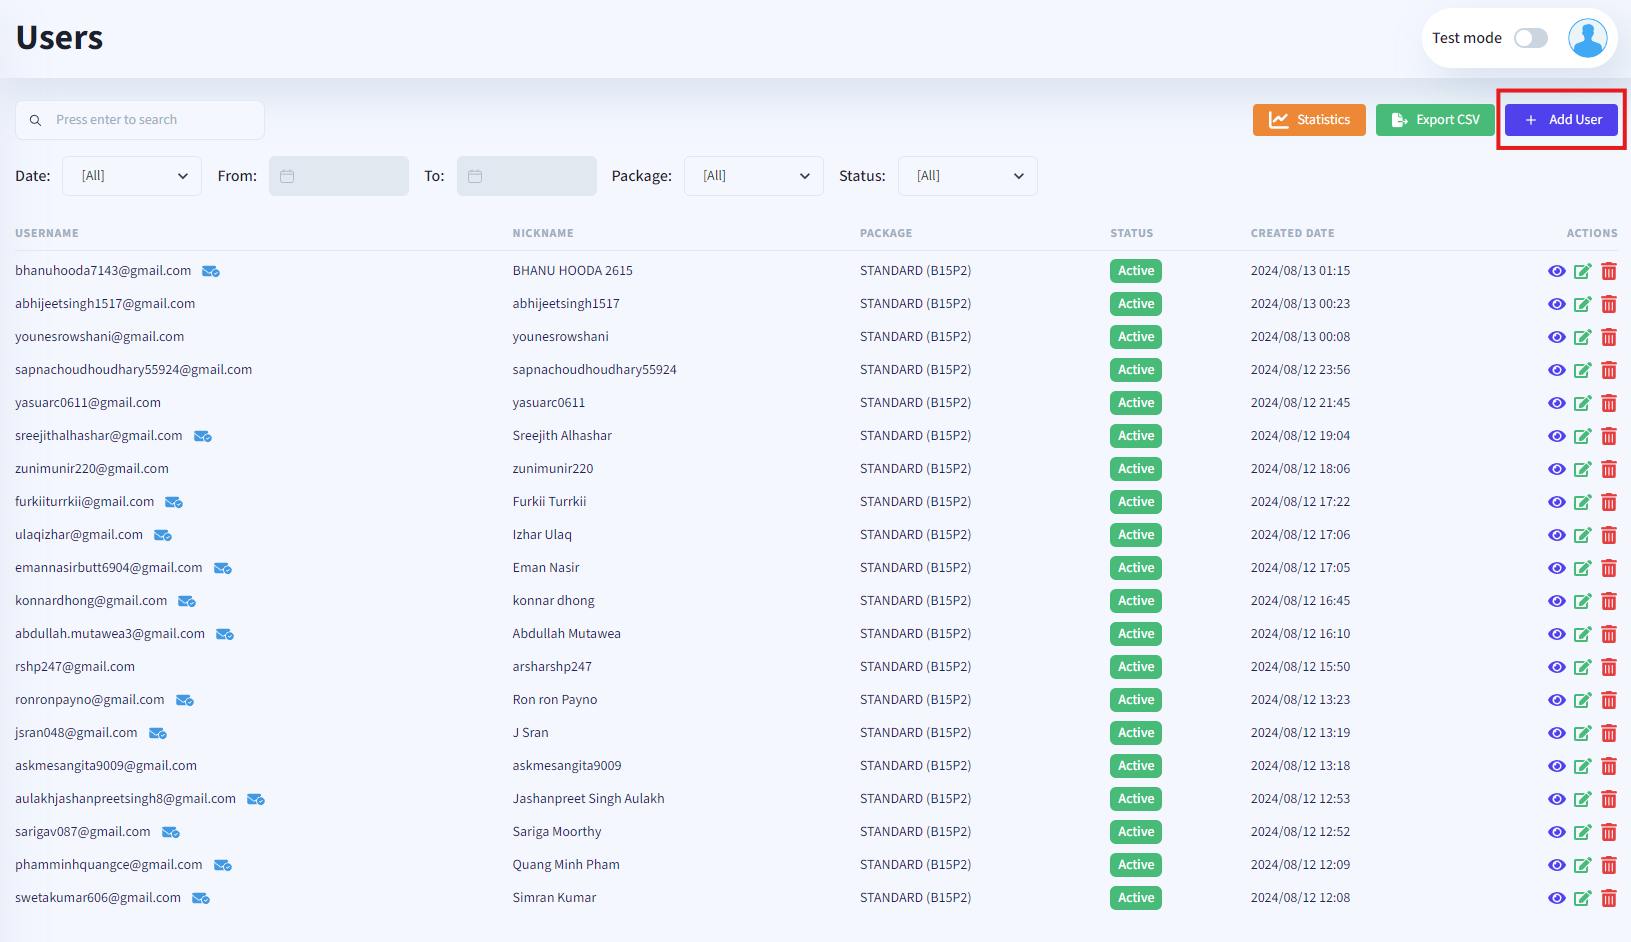Sort by the Created Date column header

tap(1292, 233)
